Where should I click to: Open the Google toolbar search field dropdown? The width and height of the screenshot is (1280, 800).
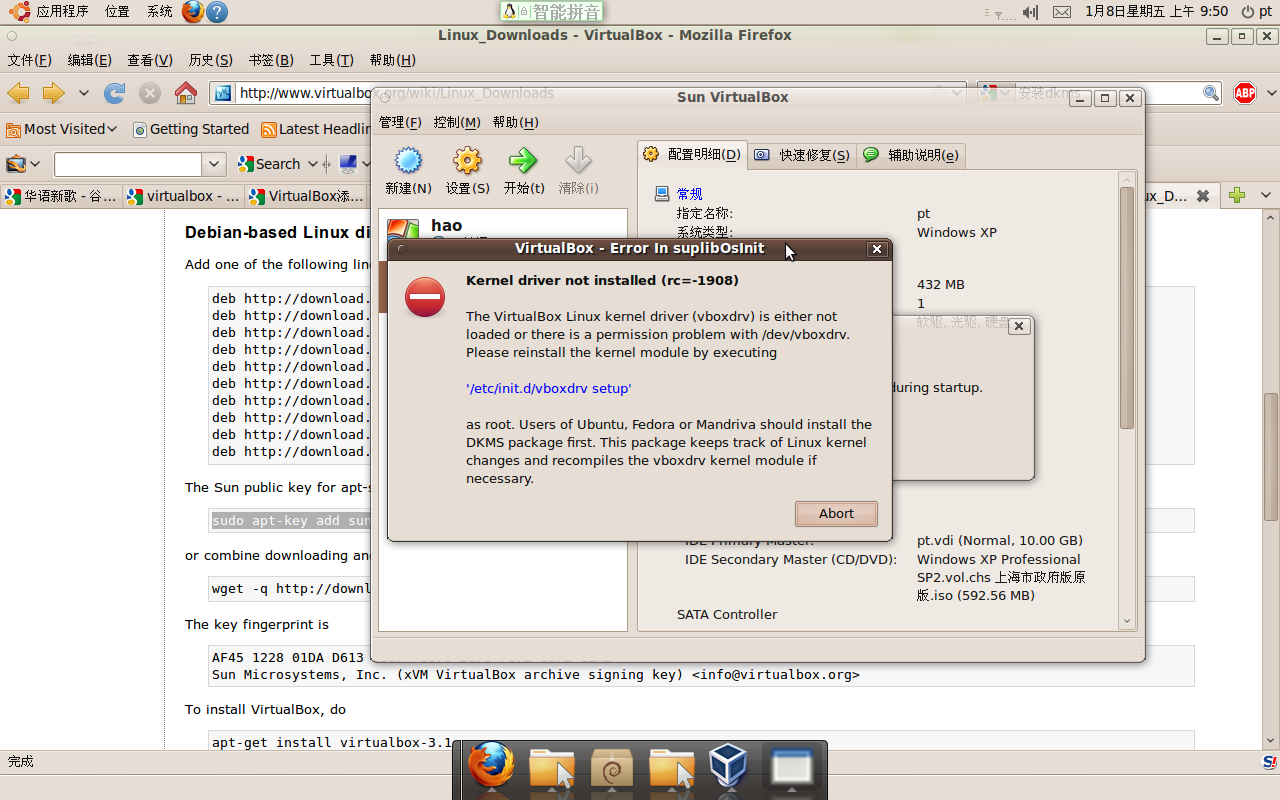tap(214, 164)
